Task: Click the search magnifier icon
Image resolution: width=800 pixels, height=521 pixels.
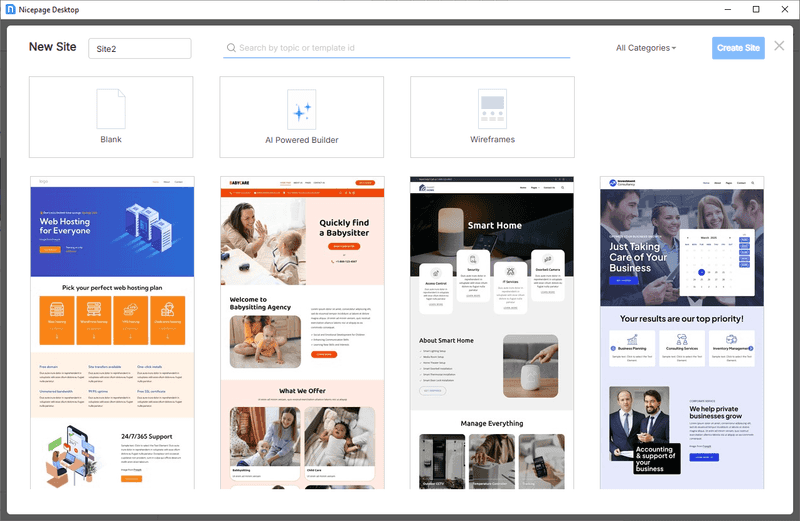Action: [x=231, y=47]
